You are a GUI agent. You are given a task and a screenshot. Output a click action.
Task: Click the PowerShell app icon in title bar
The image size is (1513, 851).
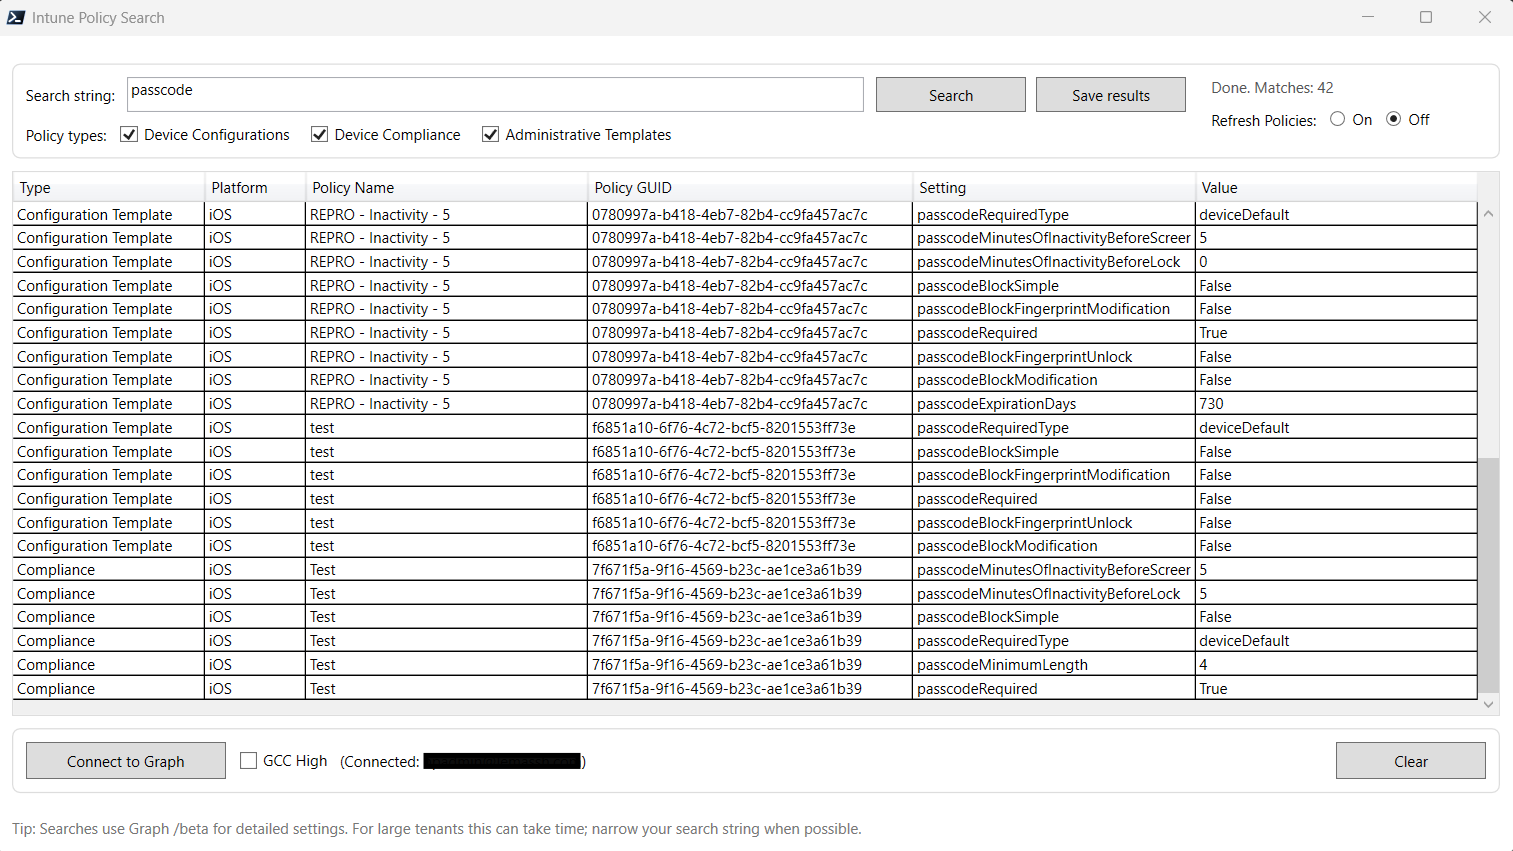16,17
